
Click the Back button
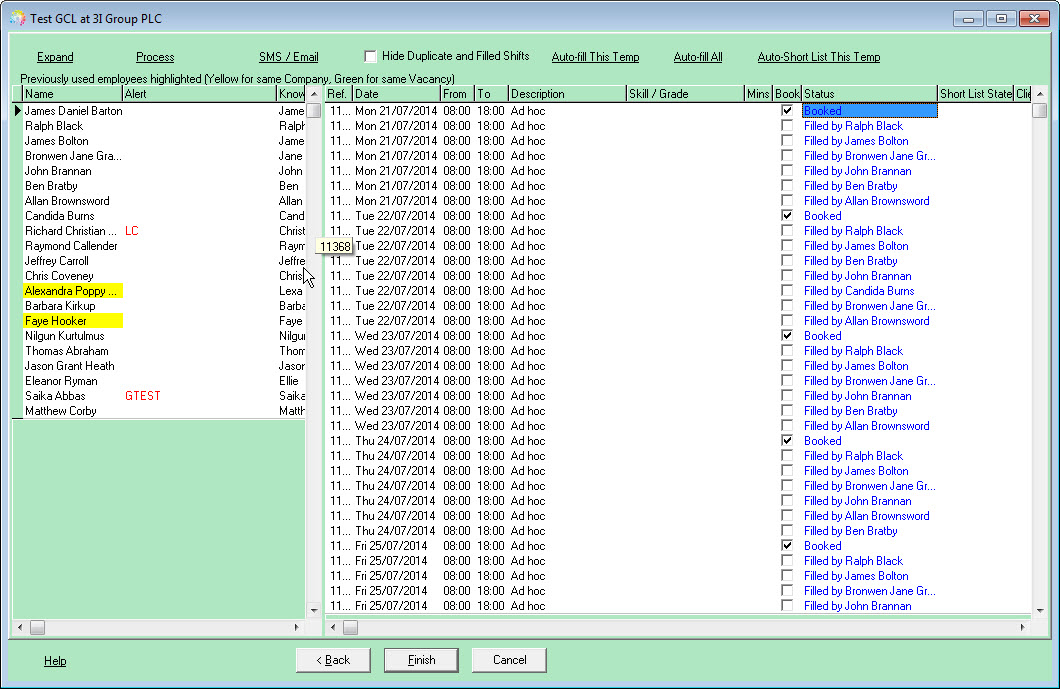333,660
